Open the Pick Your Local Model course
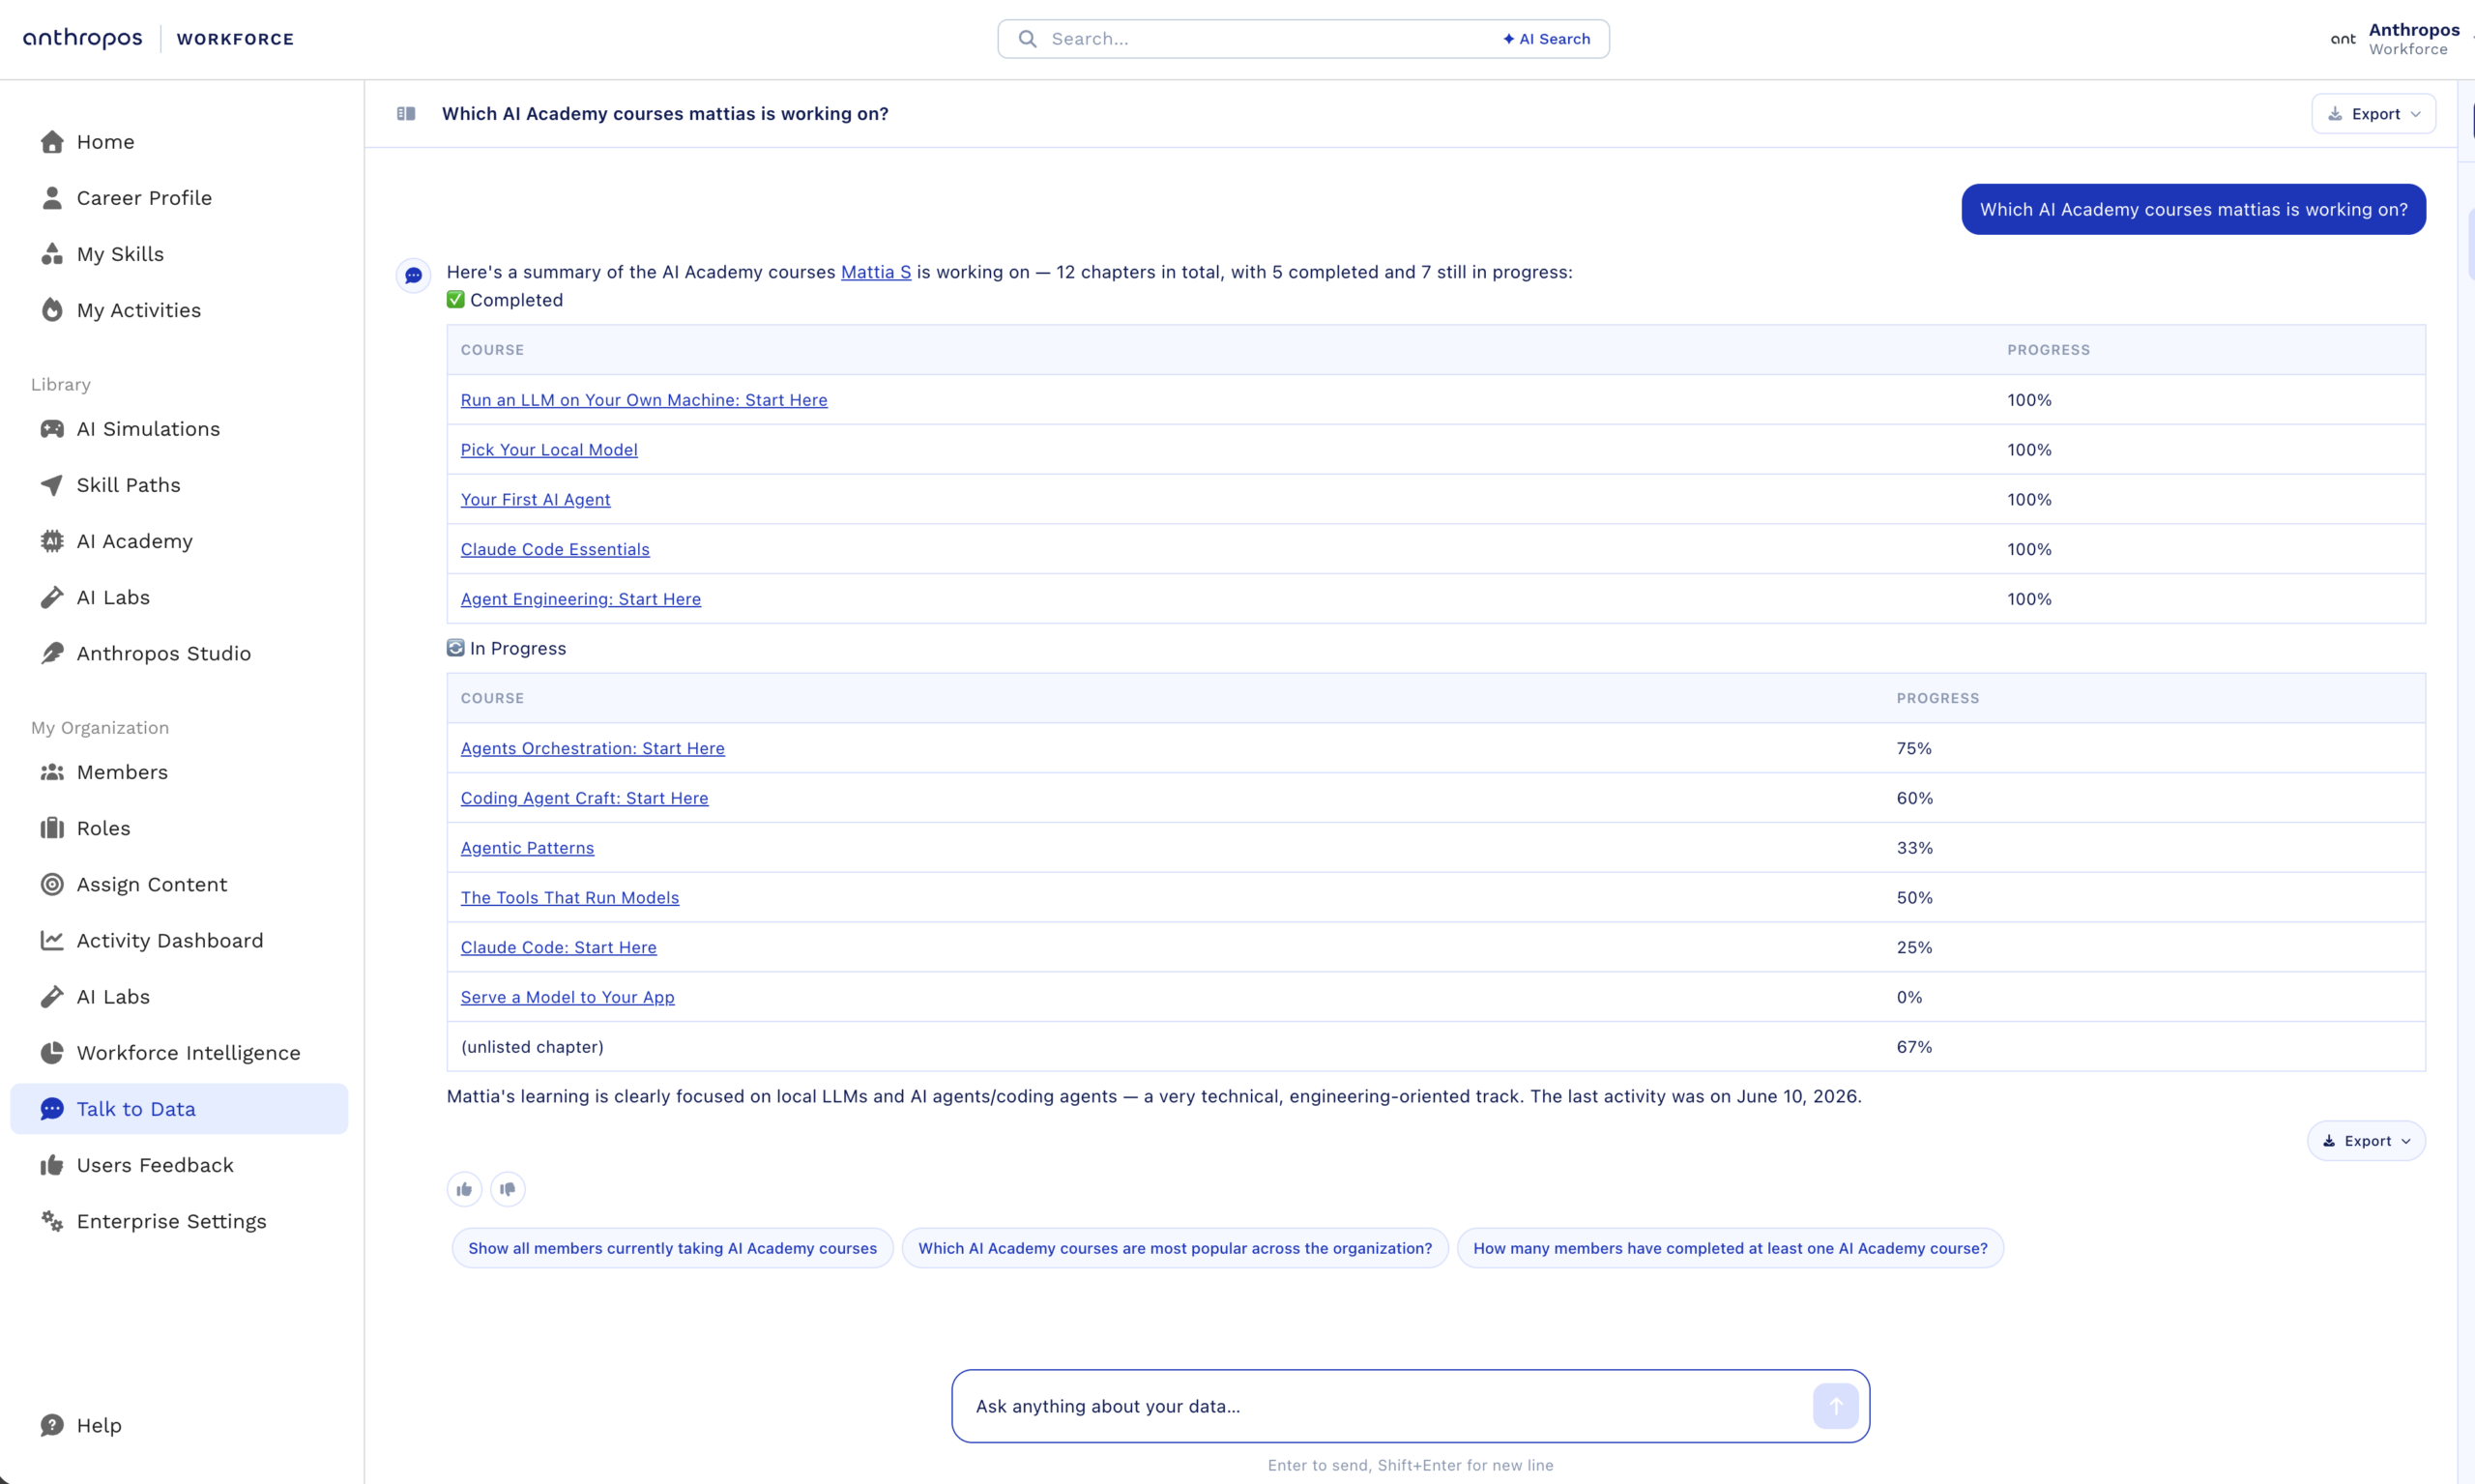Screen dimensions: 2475x1484 tap(549, 450)
